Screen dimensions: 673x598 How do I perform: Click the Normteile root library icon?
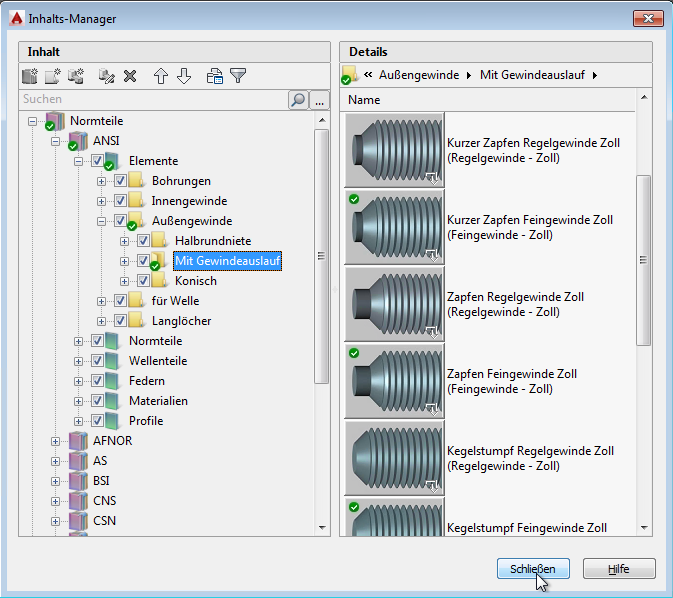[x=55, y=121]
